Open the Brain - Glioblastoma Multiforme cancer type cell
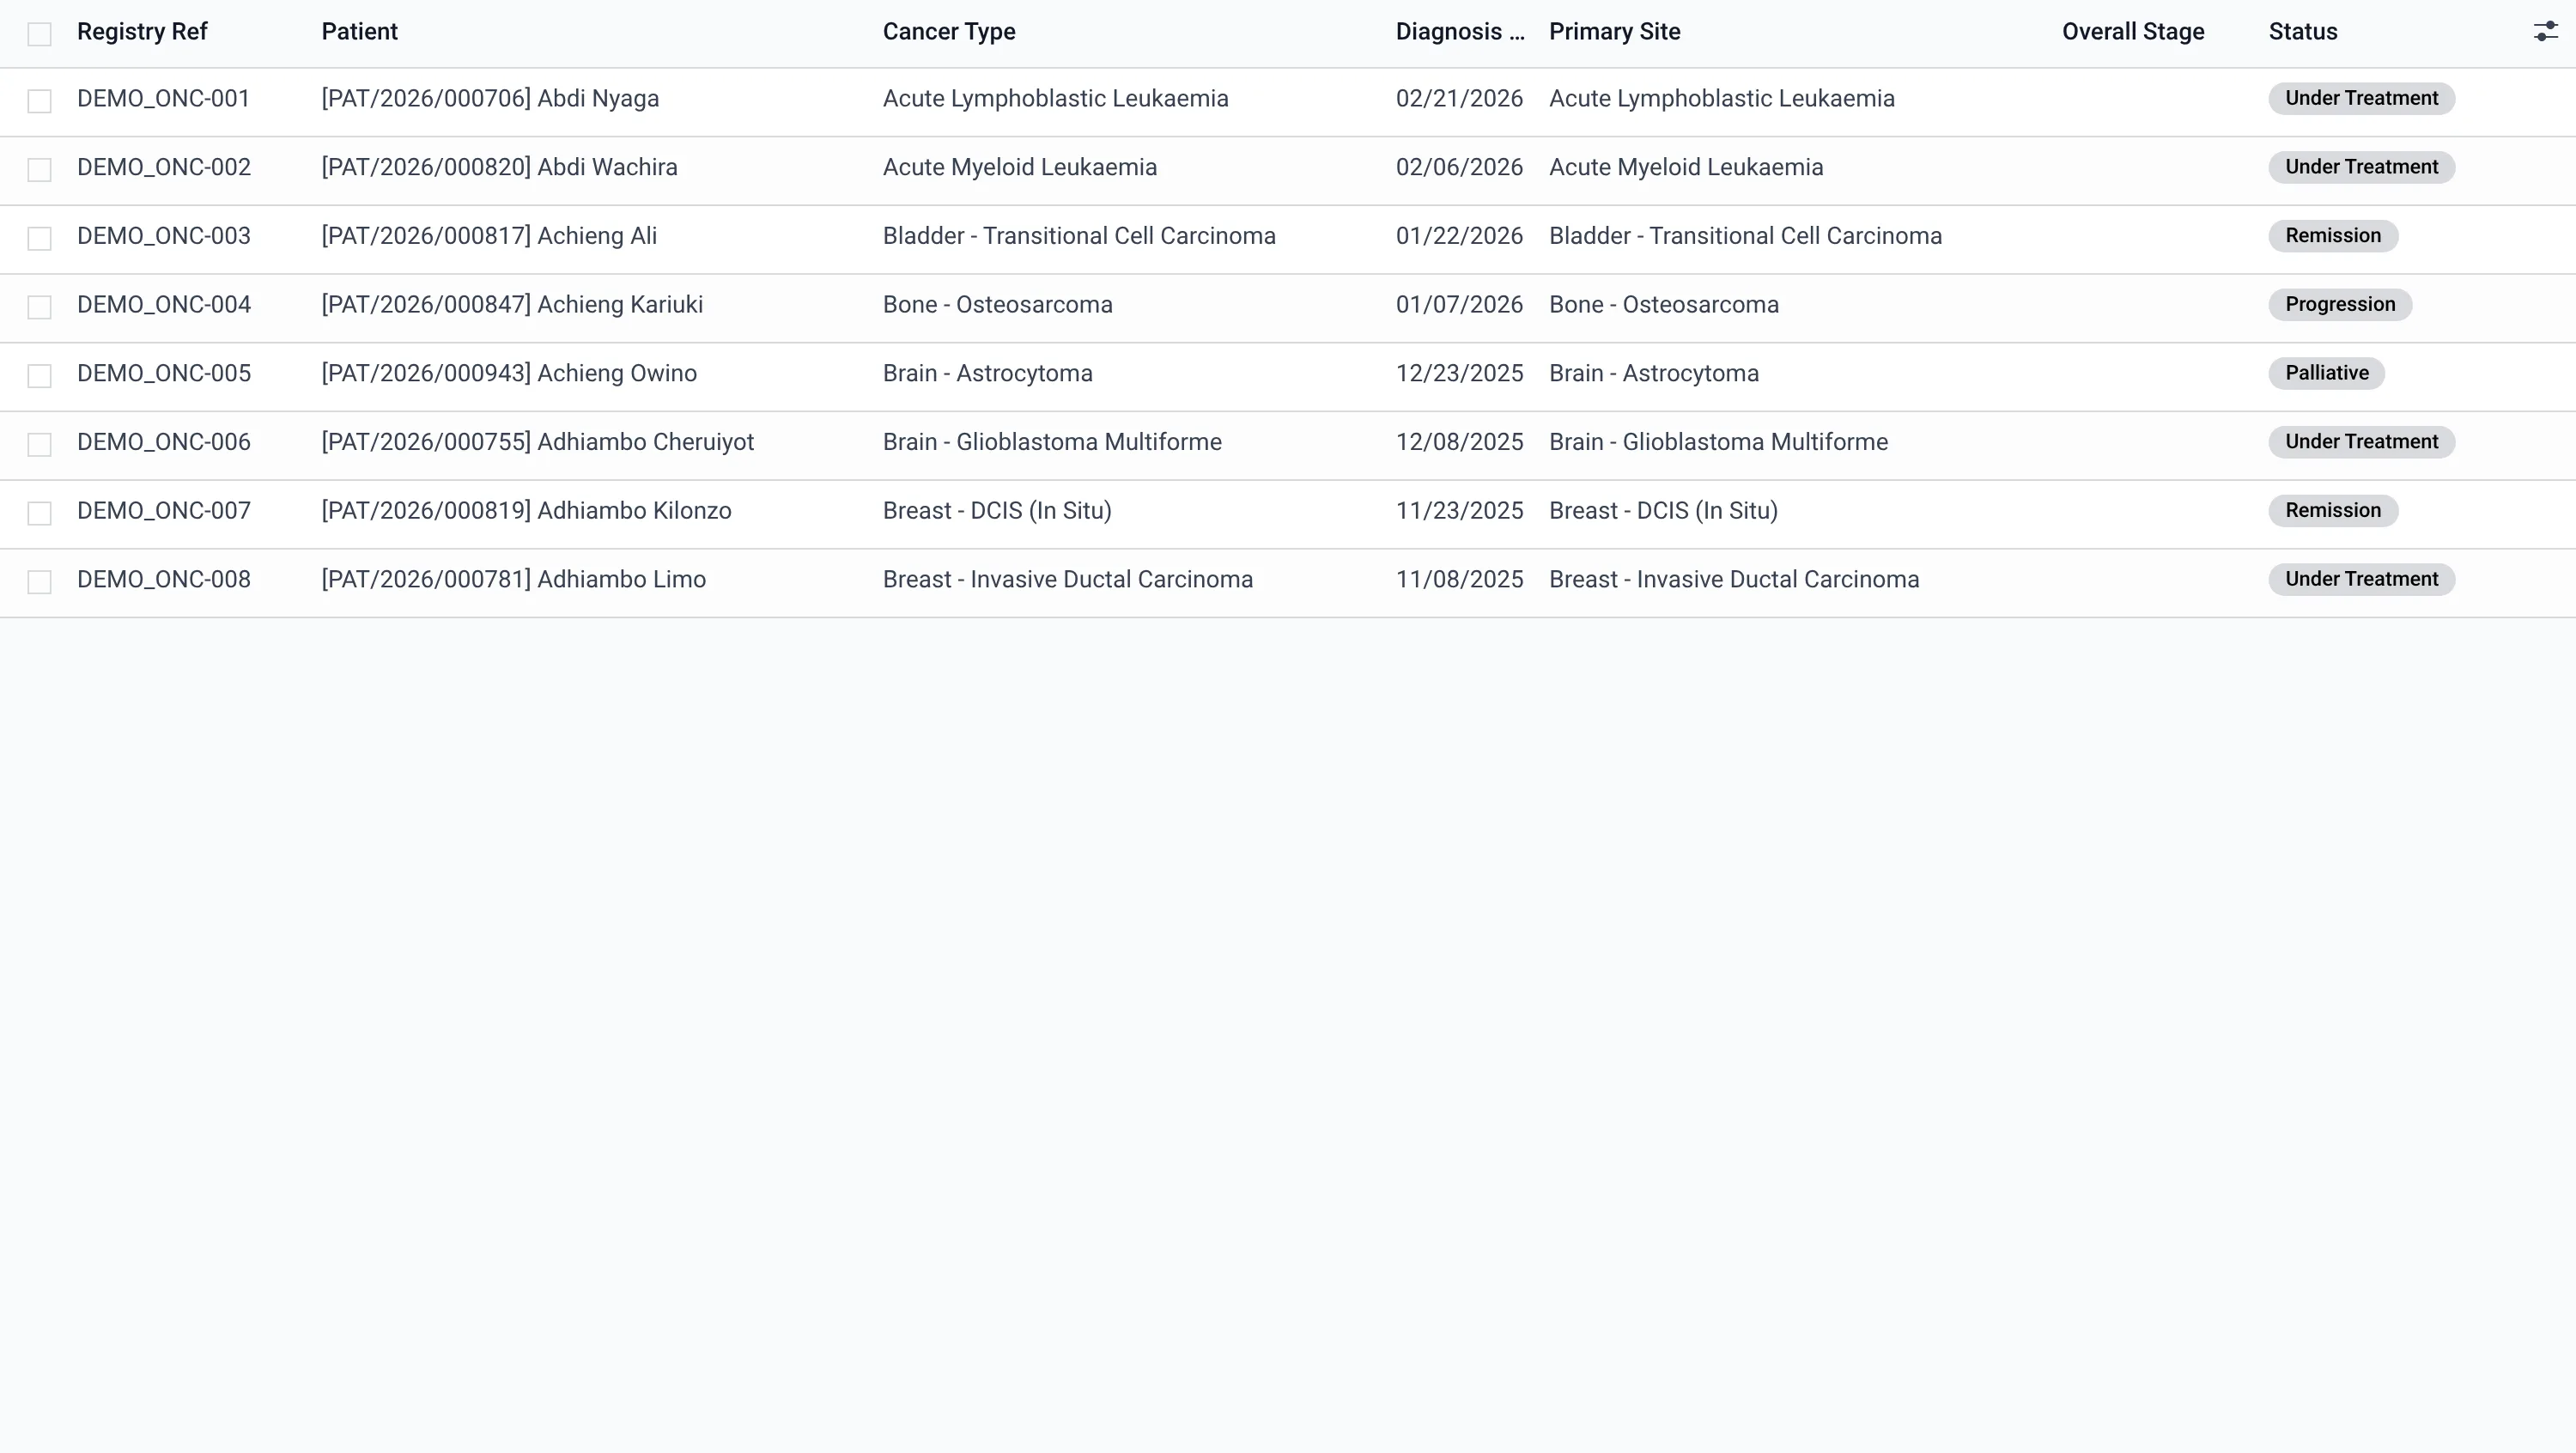Screen dimensions: 2576x1453 coord(1052,442)
